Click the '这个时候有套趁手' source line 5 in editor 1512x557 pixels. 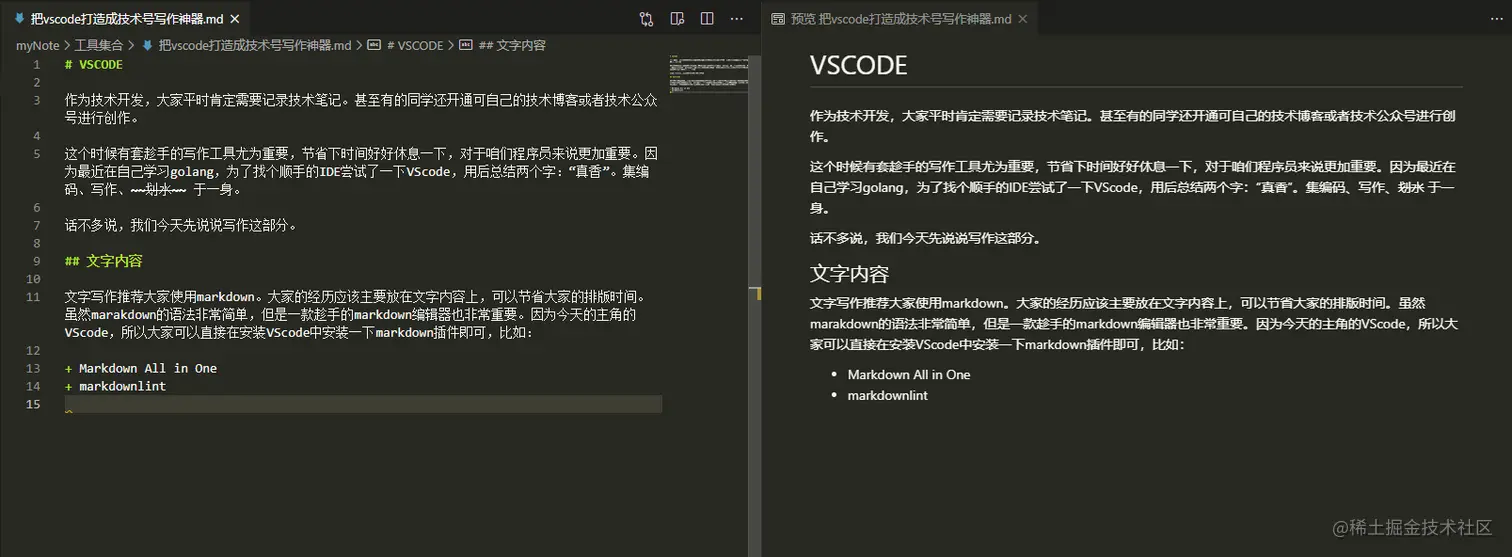pyautogui.click(x=360, y=171)
